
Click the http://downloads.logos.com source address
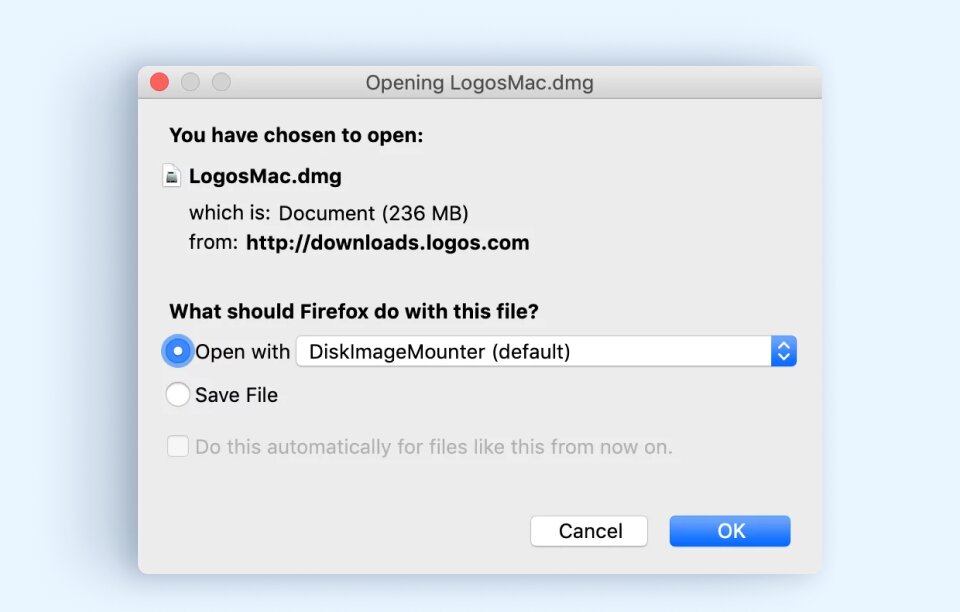[388, 242]
